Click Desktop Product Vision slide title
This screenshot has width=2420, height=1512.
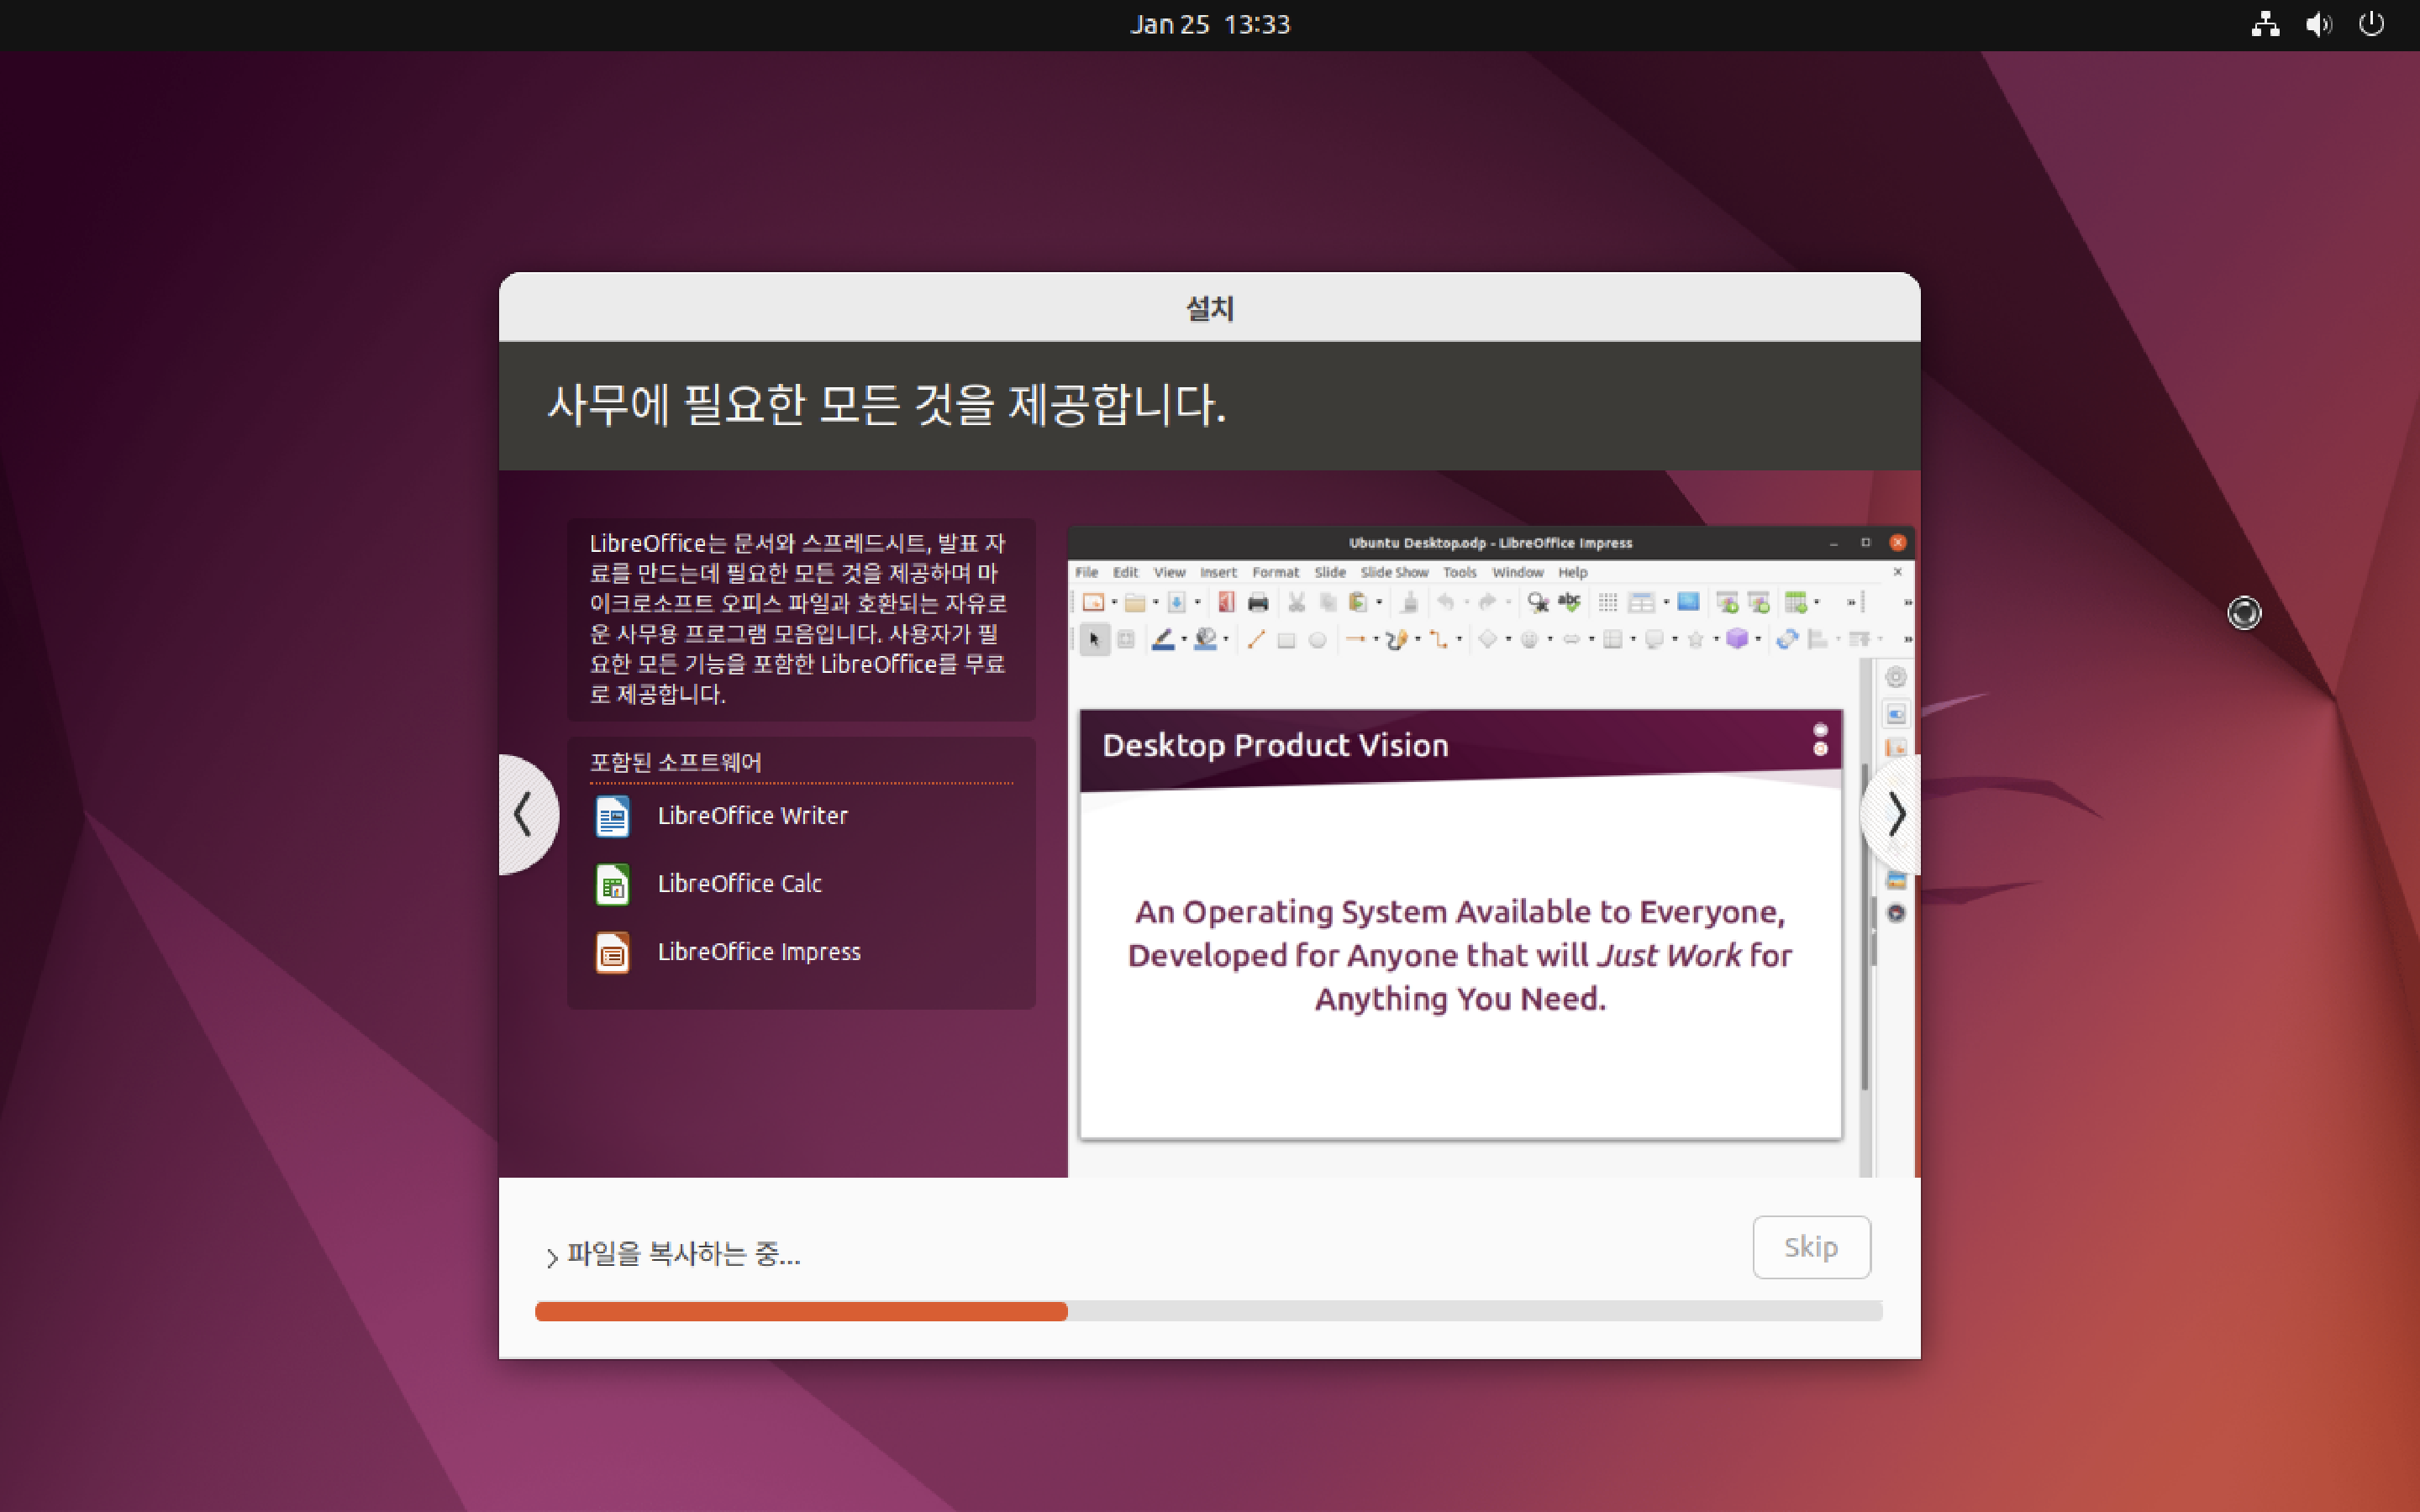tap(1275, 745)
